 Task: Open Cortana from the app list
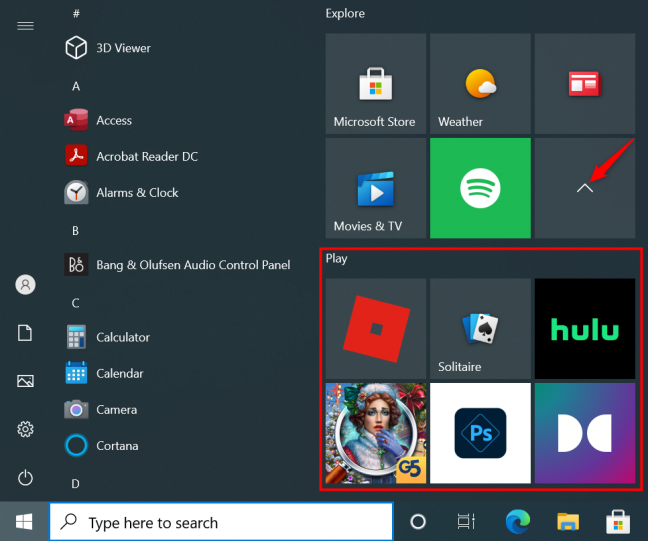[x=101, y=446]
